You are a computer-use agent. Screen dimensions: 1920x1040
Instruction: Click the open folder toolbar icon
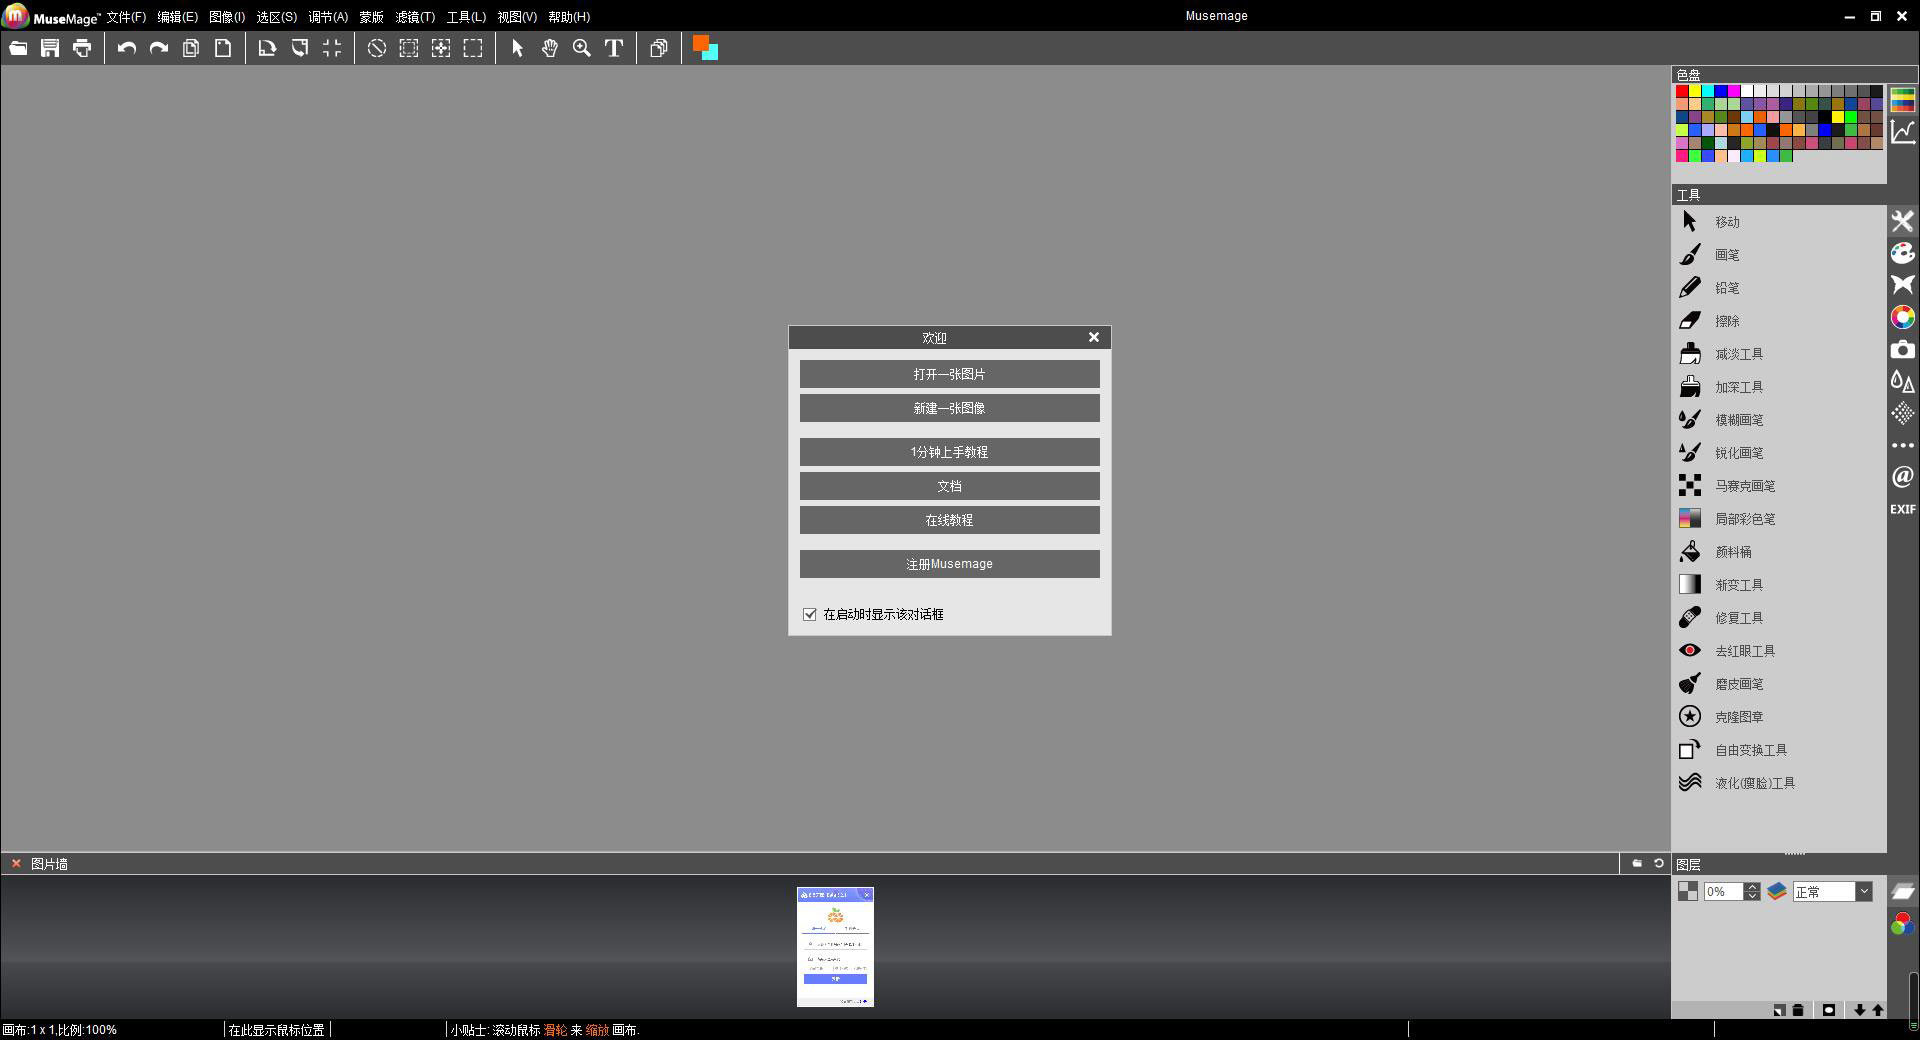[18, 48]
